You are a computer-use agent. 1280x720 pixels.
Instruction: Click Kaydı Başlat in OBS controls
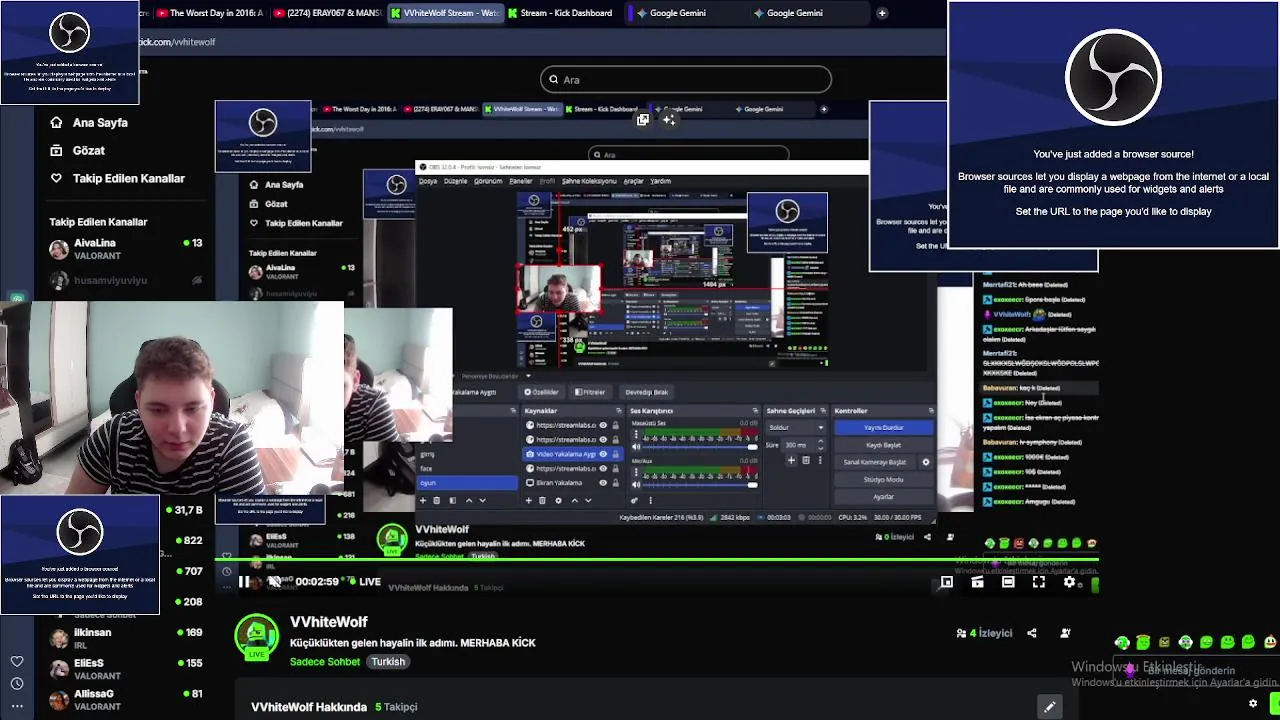[x=883, y=445]
